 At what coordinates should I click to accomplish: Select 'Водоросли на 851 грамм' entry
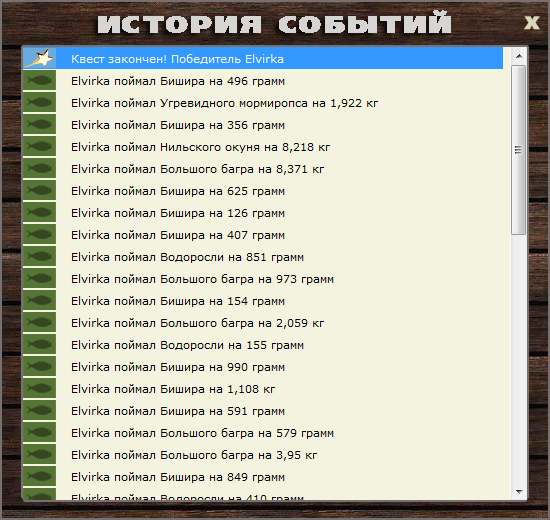click(x=263, y=256)
